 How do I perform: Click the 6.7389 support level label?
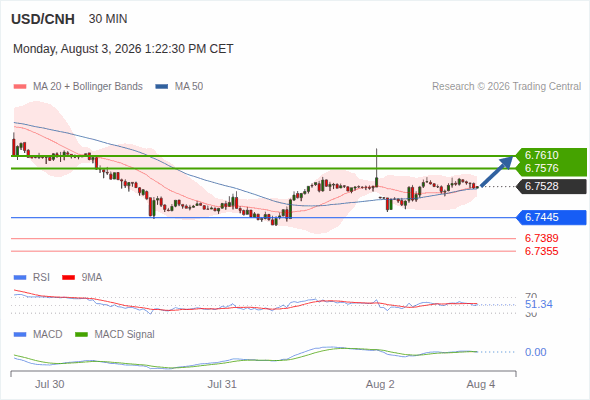pos(541,238)
